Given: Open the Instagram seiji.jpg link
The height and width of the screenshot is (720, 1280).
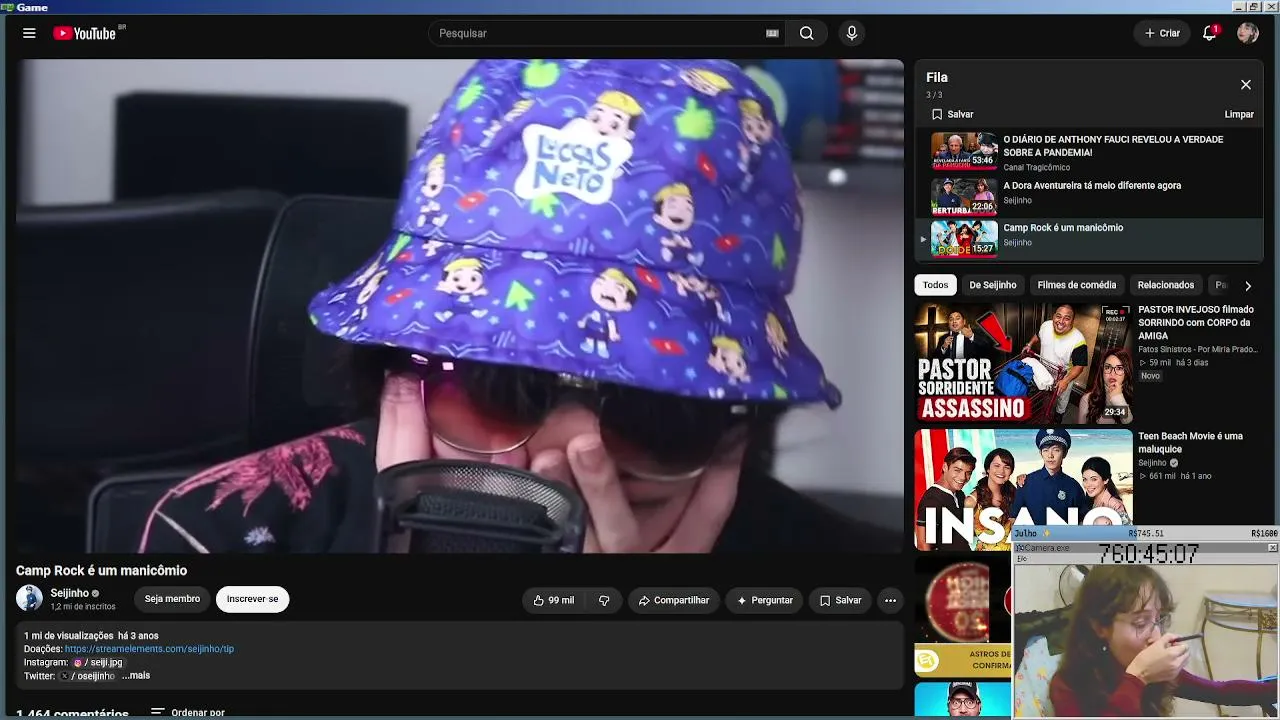Looking at the screenshot, I should [x=97, y=662].
